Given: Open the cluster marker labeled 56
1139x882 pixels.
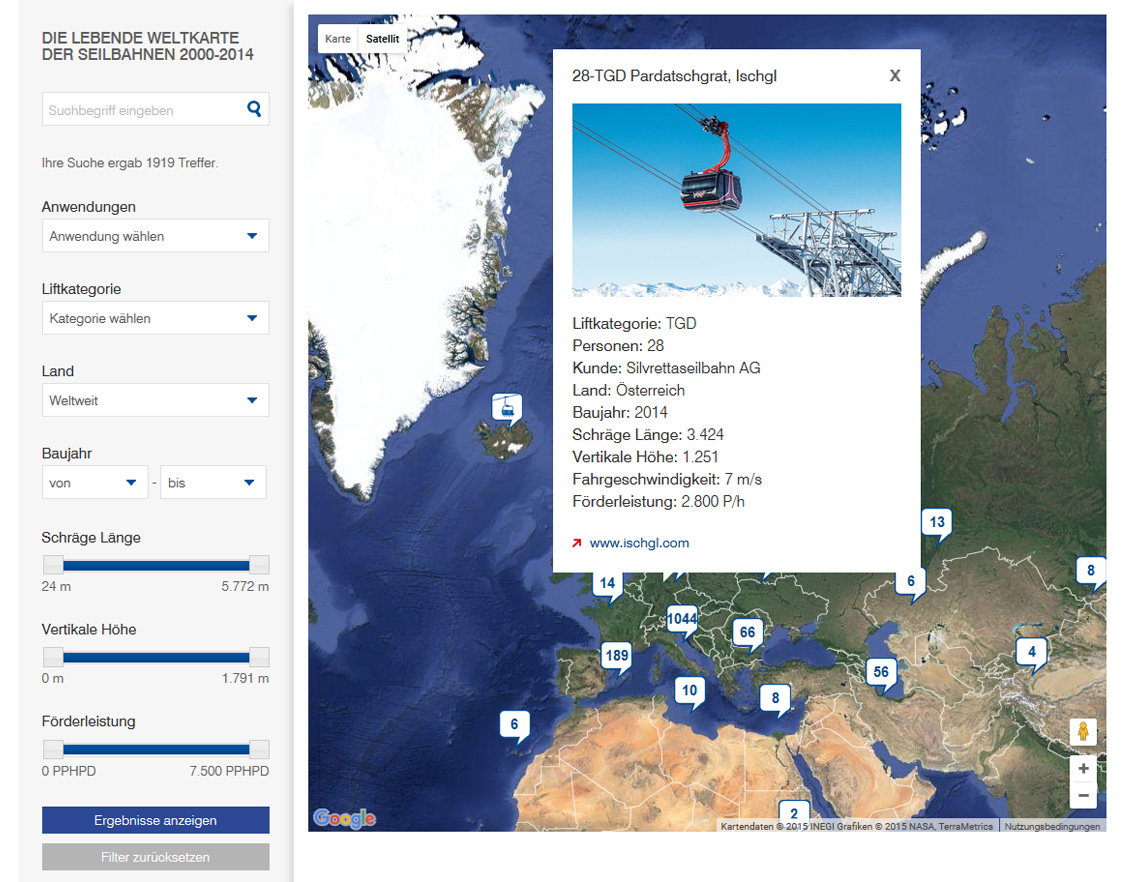Looking at the screenshot, I should (x=881, y=672).
